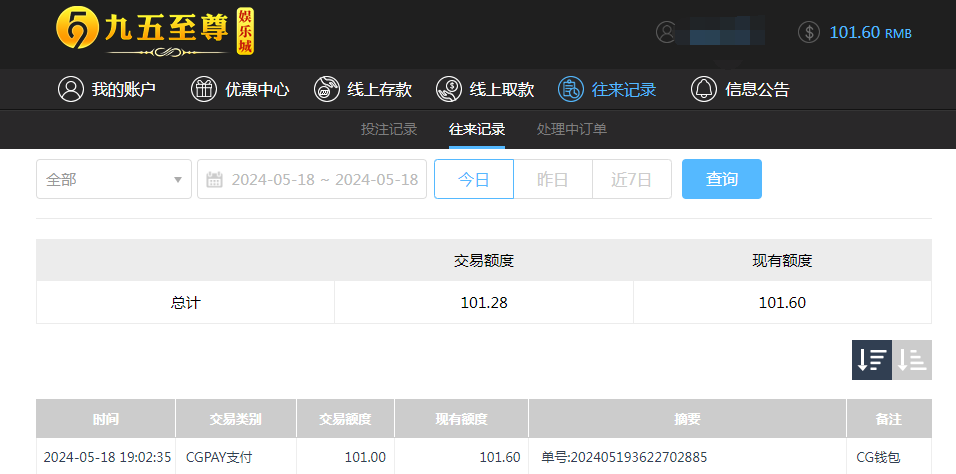
Task: Switch to 投注记录 tab
Action: point(389,129)
